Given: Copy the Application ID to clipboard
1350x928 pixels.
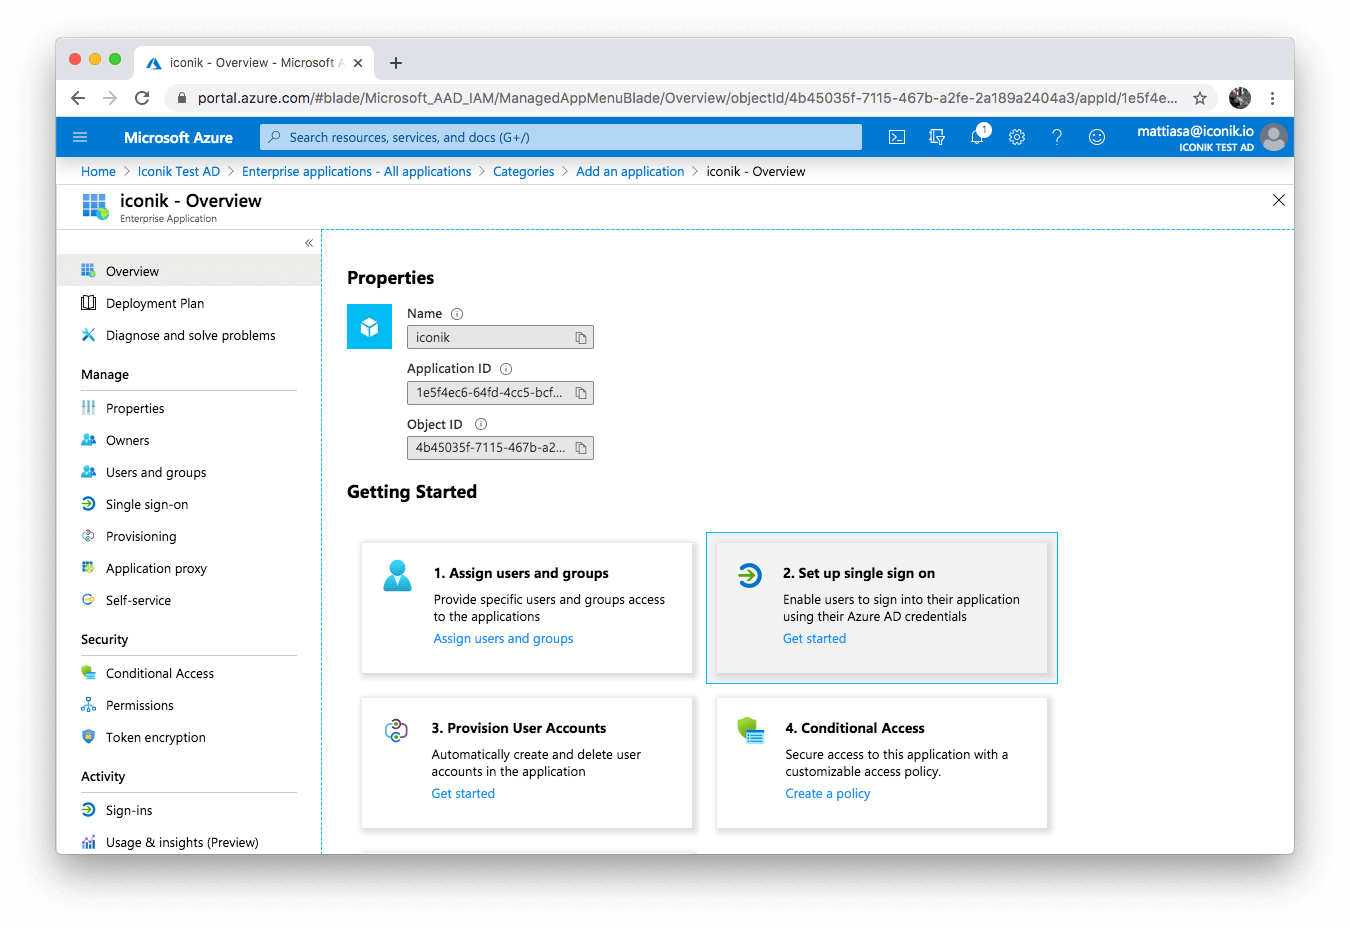Looking at the screenshot, I should pos(581,393).
